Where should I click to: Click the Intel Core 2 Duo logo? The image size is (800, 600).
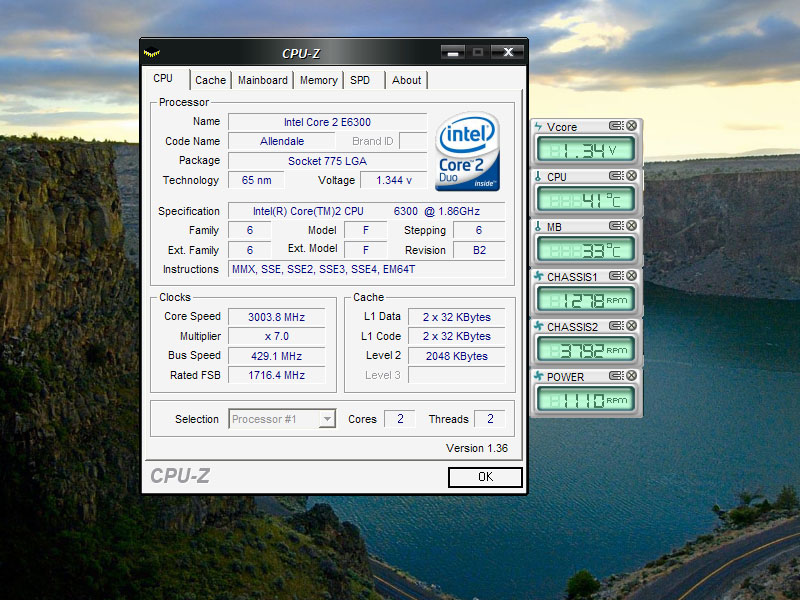pos(467,152)
